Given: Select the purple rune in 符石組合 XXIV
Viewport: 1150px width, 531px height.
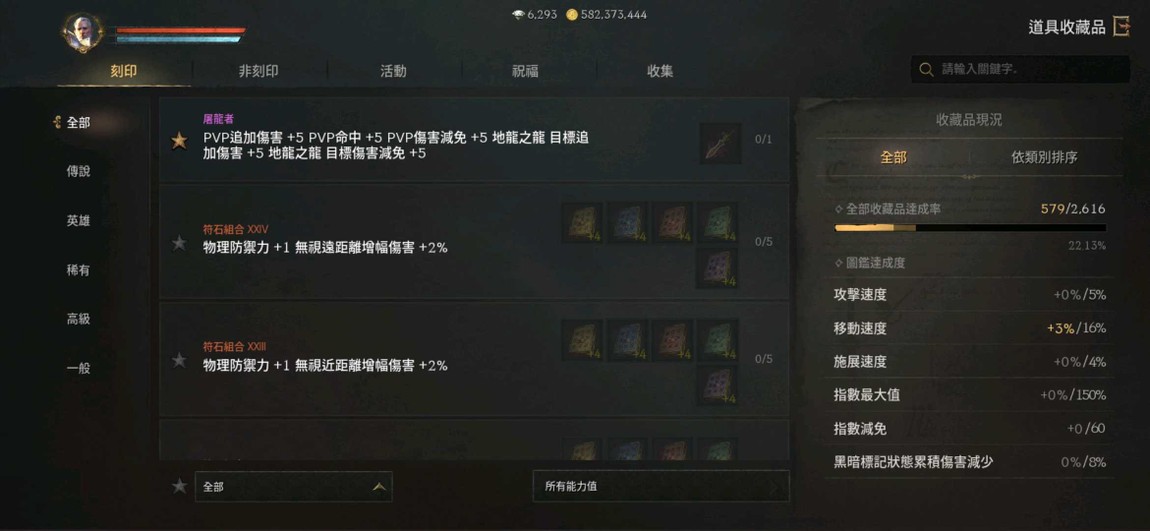Looking at the screenshot, I should click(718, 268).
